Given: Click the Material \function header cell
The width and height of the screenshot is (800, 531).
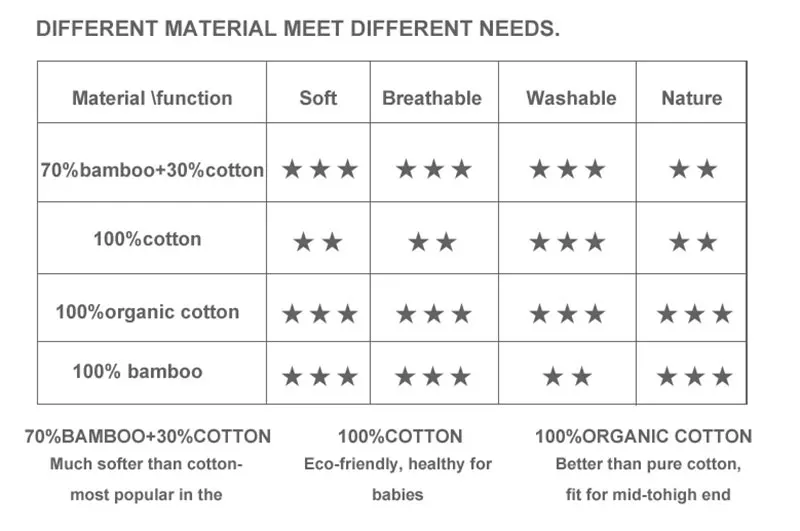Looking at the screenshot, I should coord(152,98).
